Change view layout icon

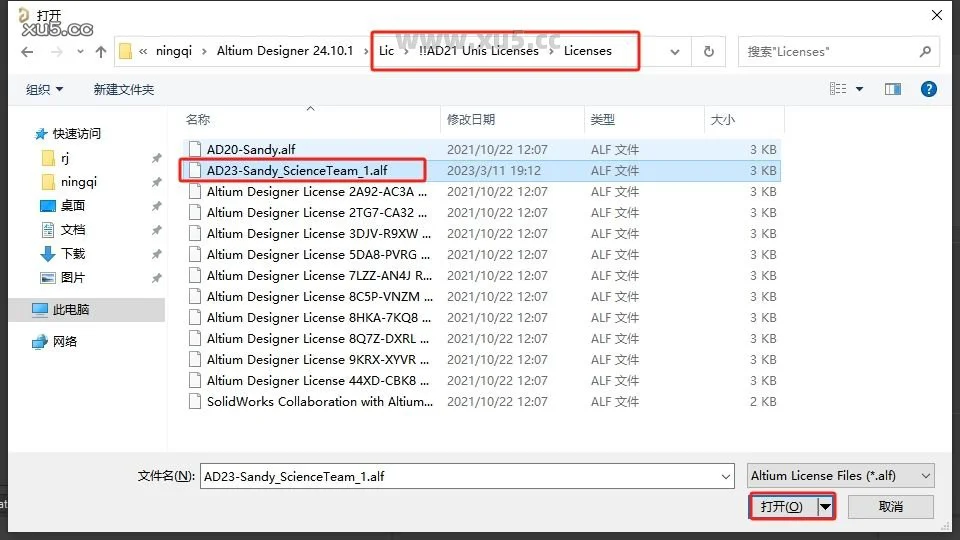tap(838, 89)
